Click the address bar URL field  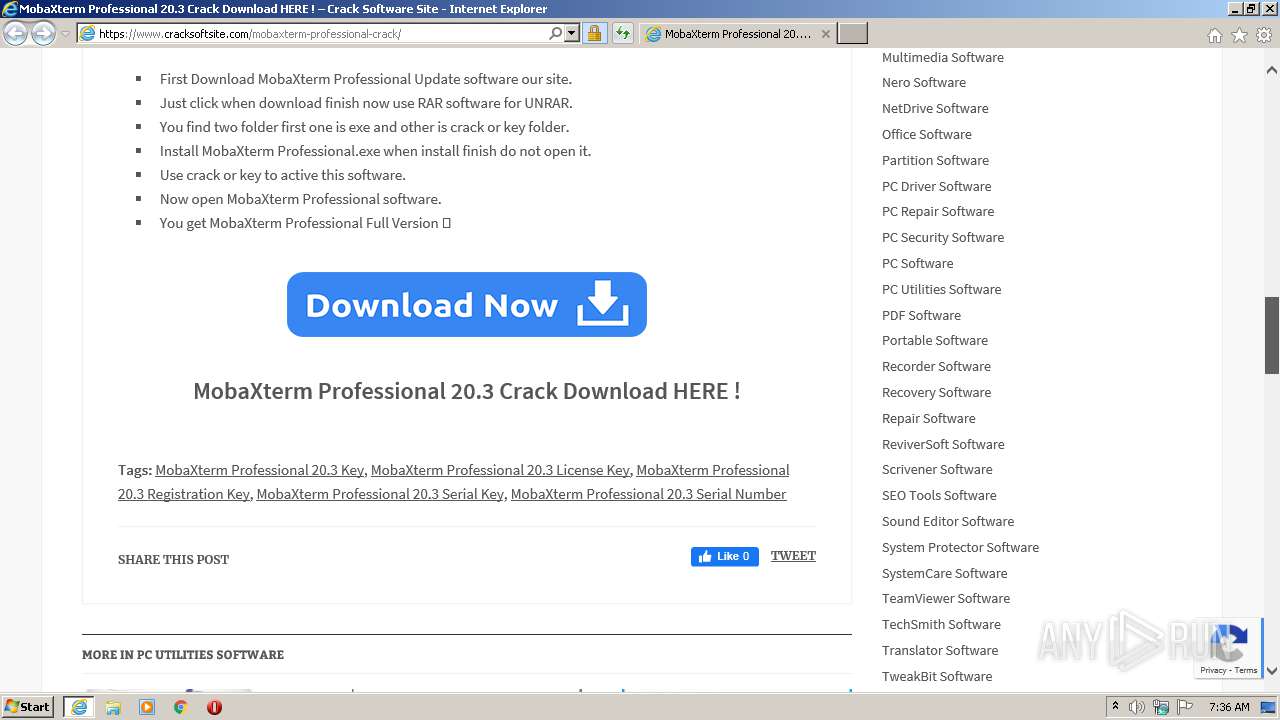(x=320, y=34)
